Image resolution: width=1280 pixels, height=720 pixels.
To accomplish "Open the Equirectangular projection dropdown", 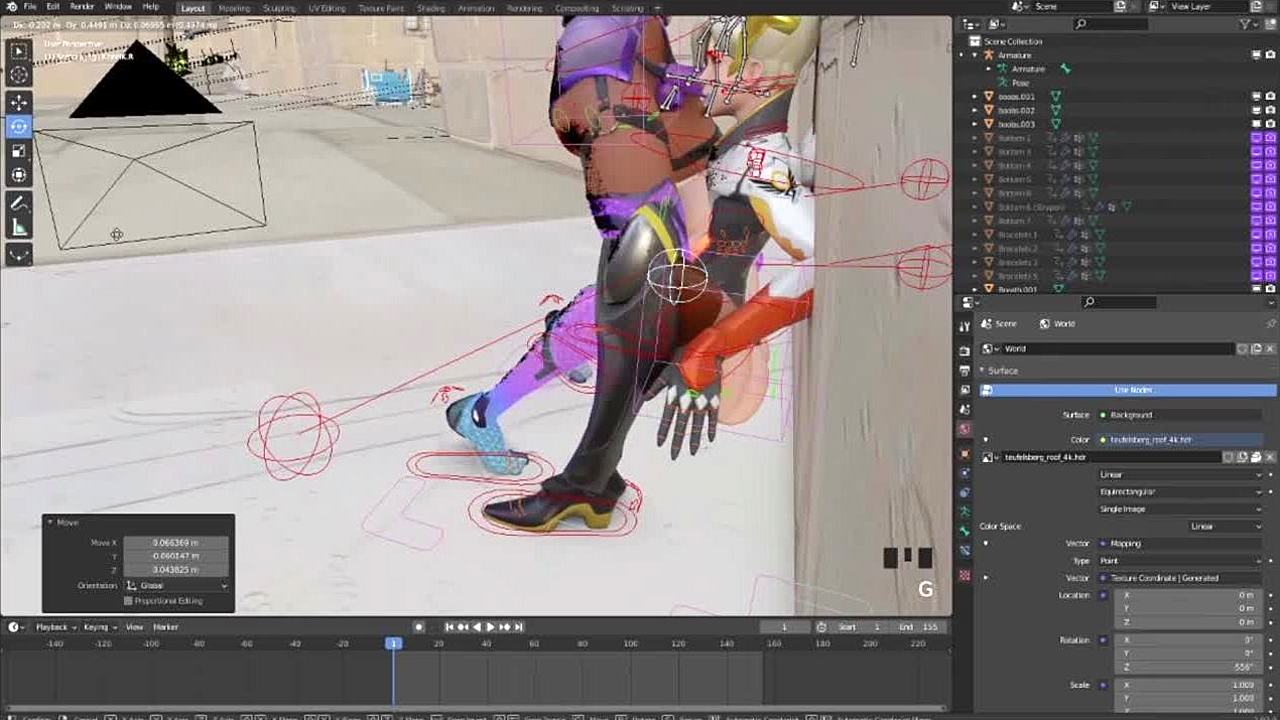I will click(1180, 492).
